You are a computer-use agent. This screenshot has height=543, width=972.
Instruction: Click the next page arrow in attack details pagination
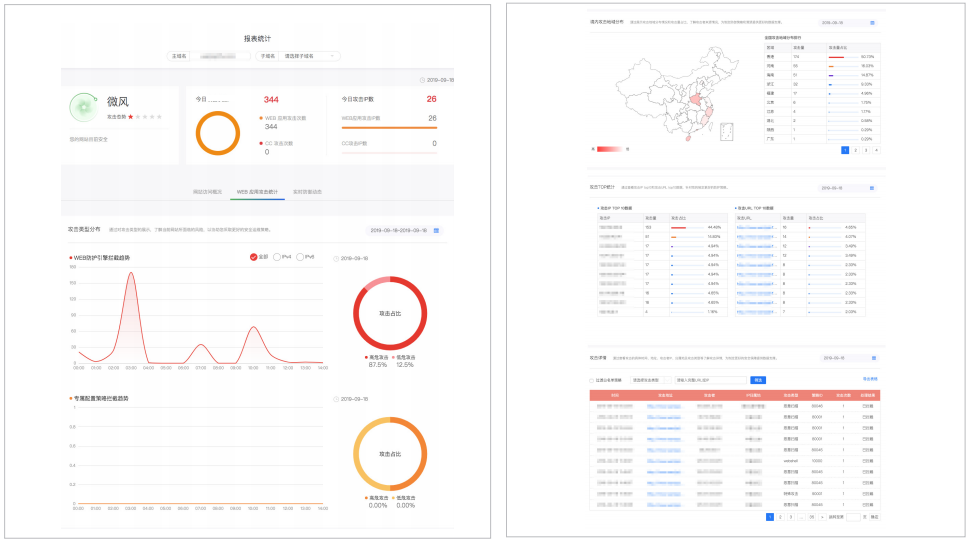pos(822,516)
